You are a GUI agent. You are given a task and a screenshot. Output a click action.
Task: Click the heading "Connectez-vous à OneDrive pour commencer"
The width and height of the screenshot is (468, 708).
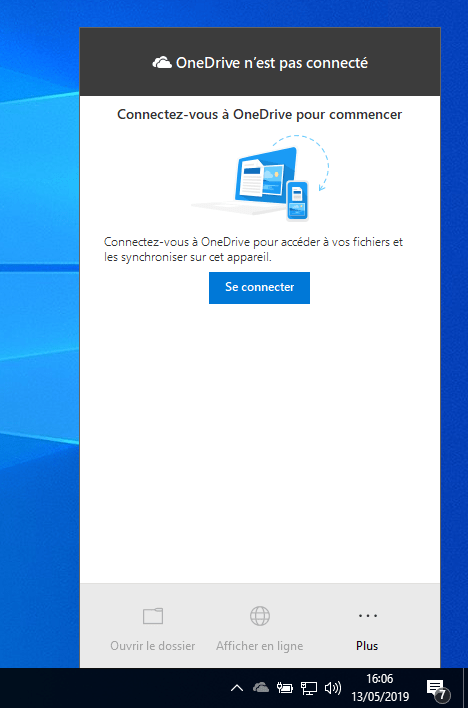tap(260, 115)
